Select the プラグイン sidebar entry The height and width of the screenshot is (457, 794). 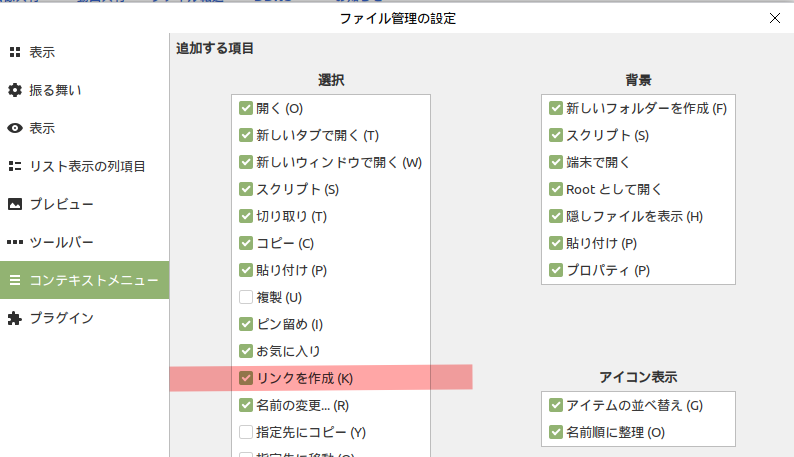click(61, 318)
